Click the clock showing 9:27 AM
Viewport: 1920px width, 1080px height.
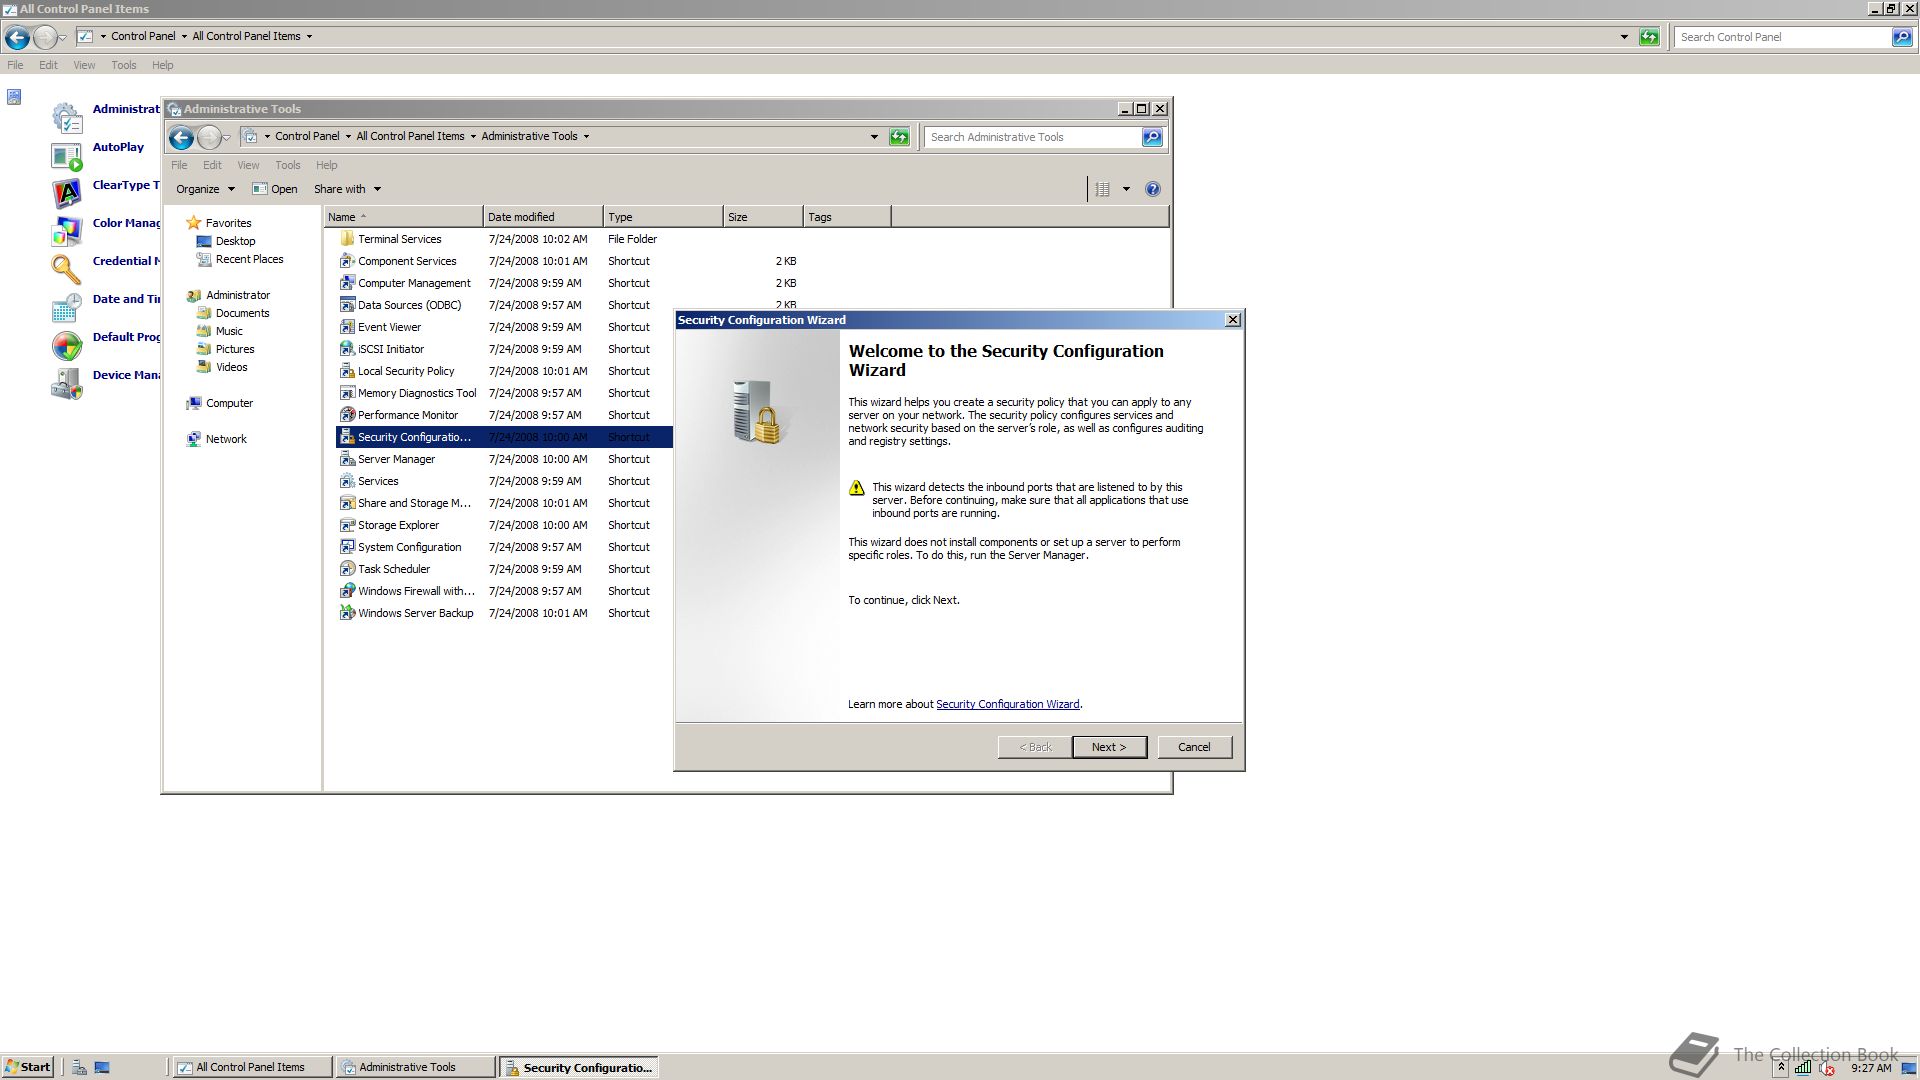click(1871, 1068)
